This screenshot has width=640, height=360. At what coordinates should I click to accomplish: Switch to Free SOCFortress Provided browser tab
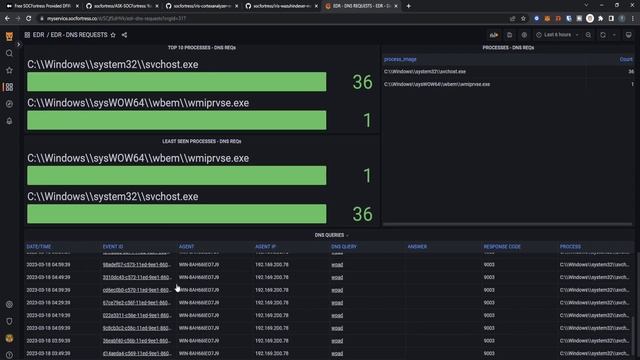[x=42, y=6]
